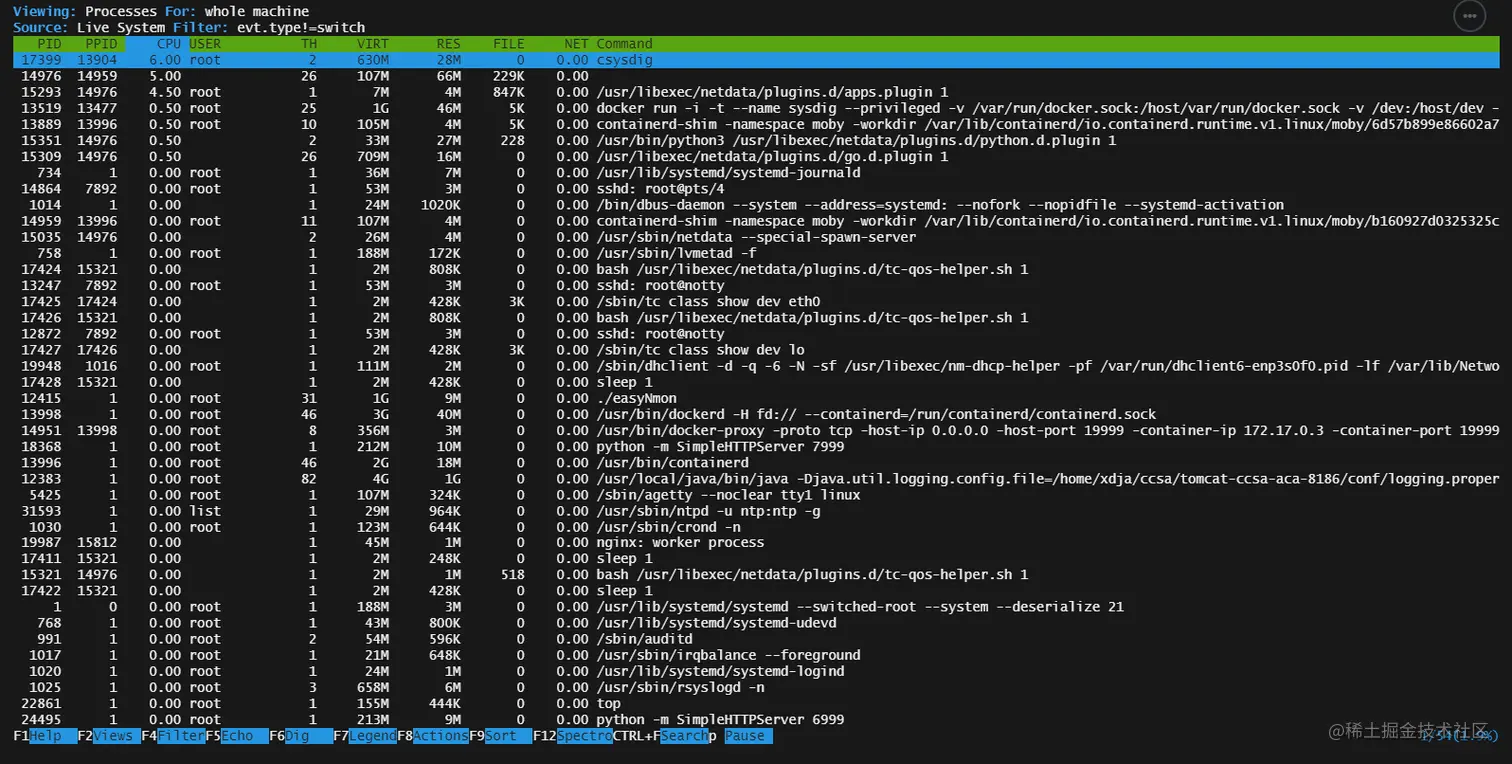Open F7 Legend
Screen dimensions: 1512x764
[365, 736]
